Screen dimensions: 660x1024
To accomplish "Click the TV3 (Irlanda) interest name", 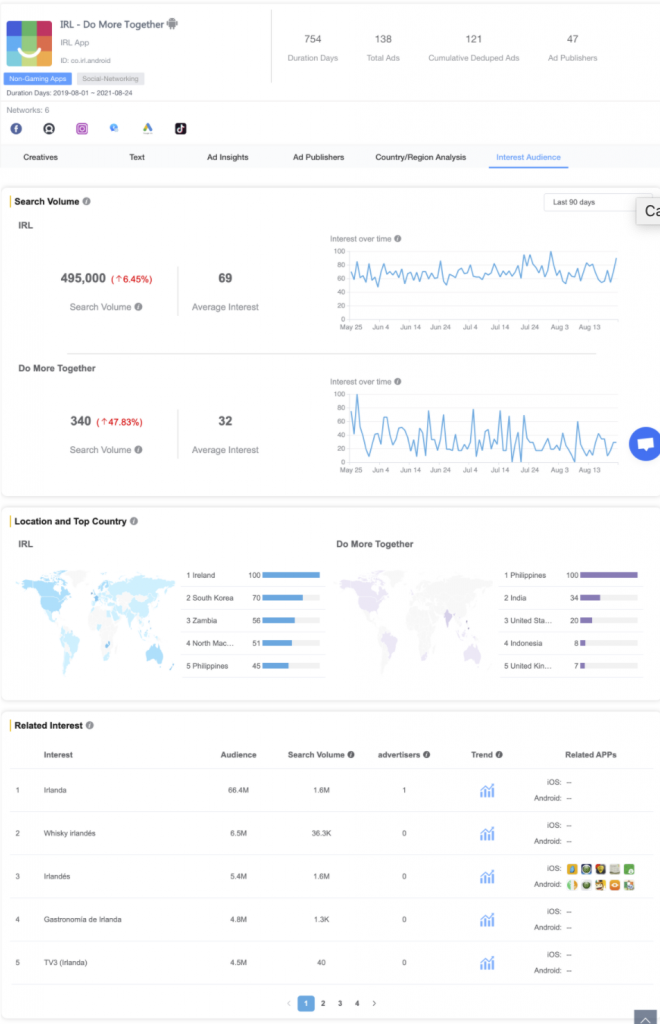I will tap(65, 963).
